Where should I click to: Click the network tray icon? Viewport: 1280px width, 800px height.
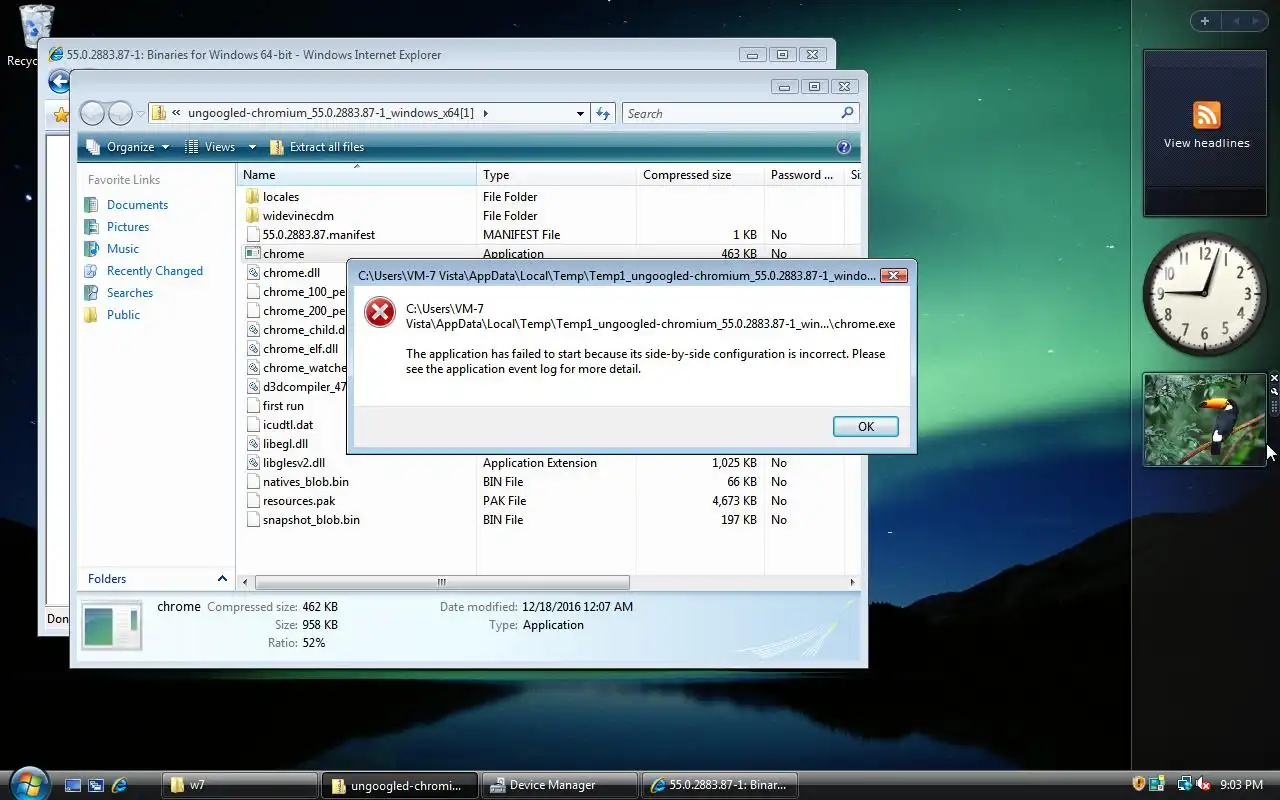[1185, 785]
